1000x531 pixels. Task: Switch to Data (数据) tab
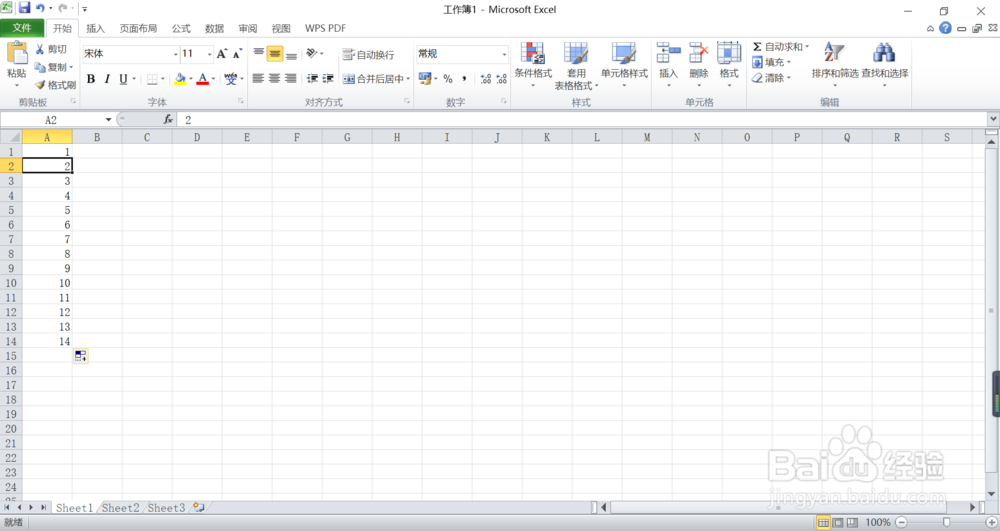pyautogui.click(x=214, y=29)
